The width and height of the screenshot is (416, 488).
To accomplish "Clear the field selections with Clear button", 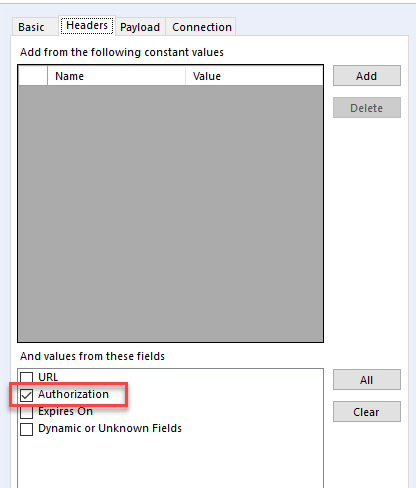I will (x=367, y=412).
